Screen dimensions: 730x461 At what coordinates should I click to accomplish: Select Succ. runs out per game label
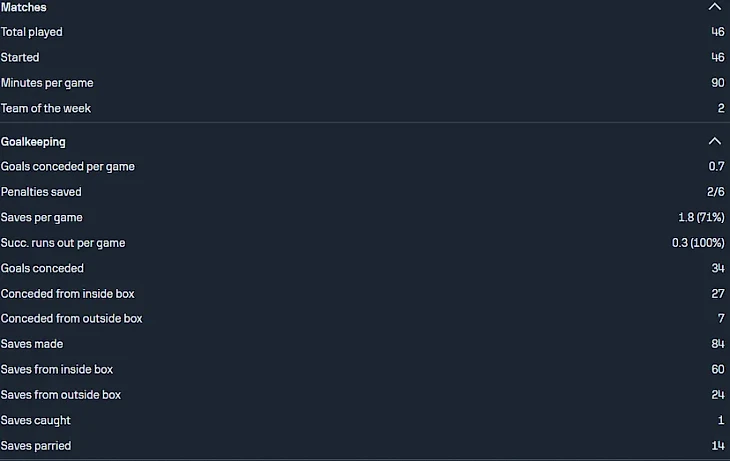[x=63, y=243]
